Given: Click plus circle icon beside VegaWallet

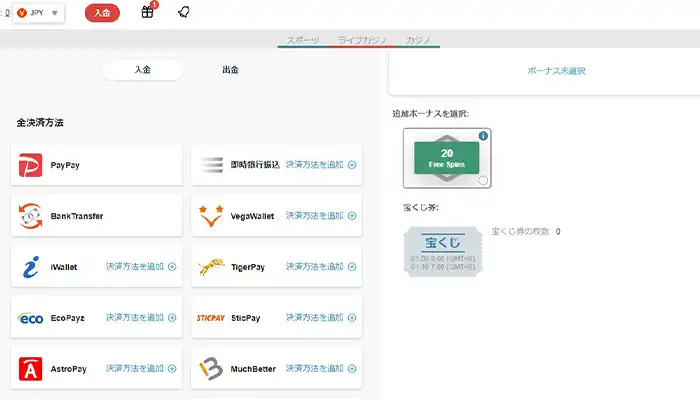Looking at the screenshot, I should (352, 216).
